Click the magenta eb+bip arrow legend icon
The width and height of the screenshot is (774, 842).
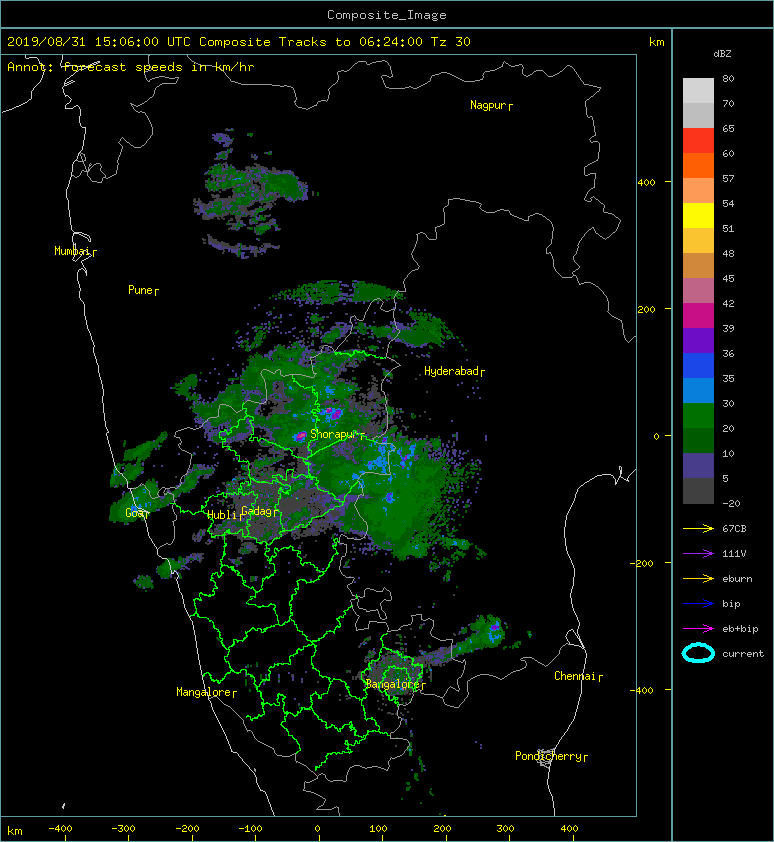[x=698, y=629]
